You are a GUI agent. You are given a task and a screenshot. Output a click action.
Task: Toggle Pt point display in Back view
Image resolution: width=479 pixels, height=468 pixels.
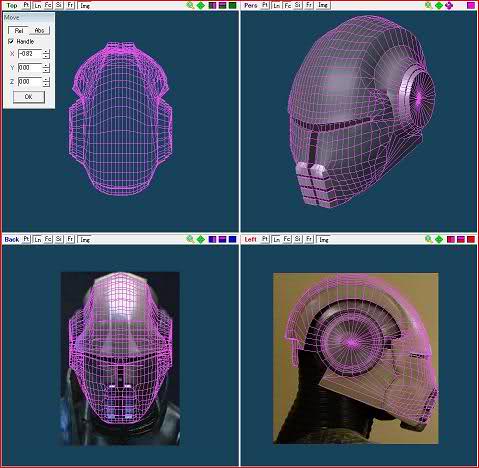[x=26, y=239]
